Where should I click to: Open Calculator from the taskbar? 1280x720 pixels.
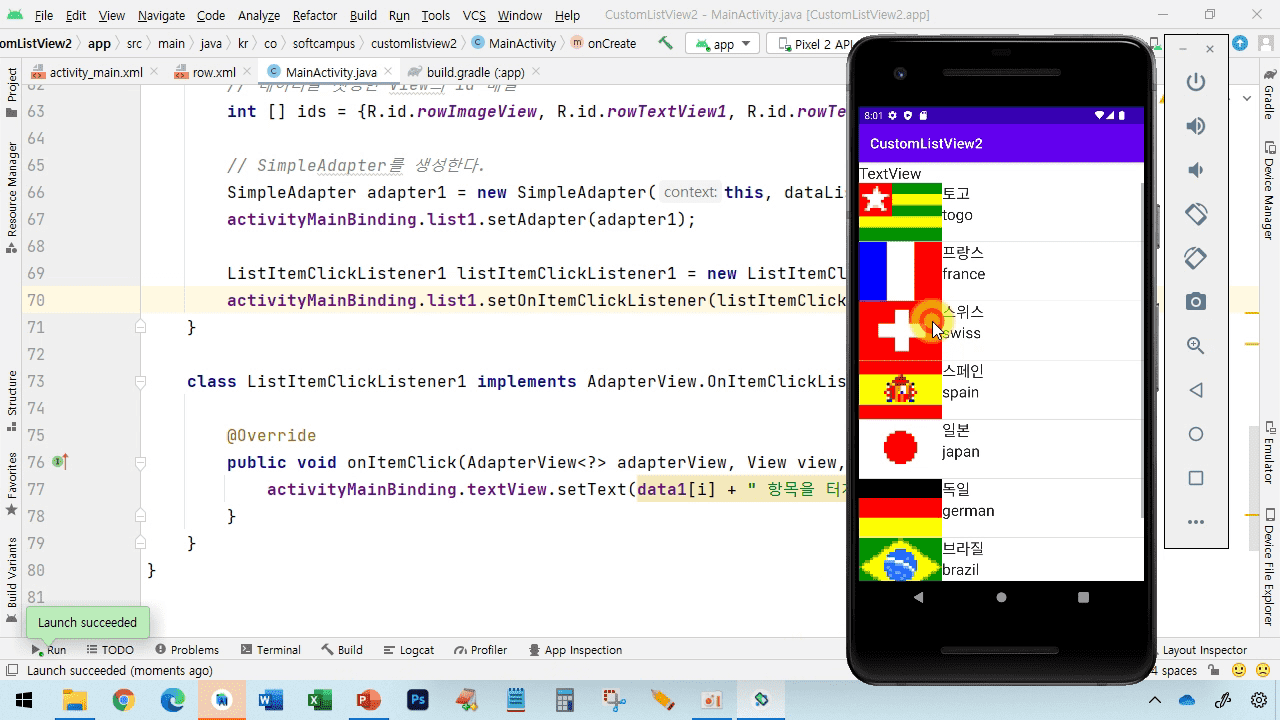[x=565, y=700]
